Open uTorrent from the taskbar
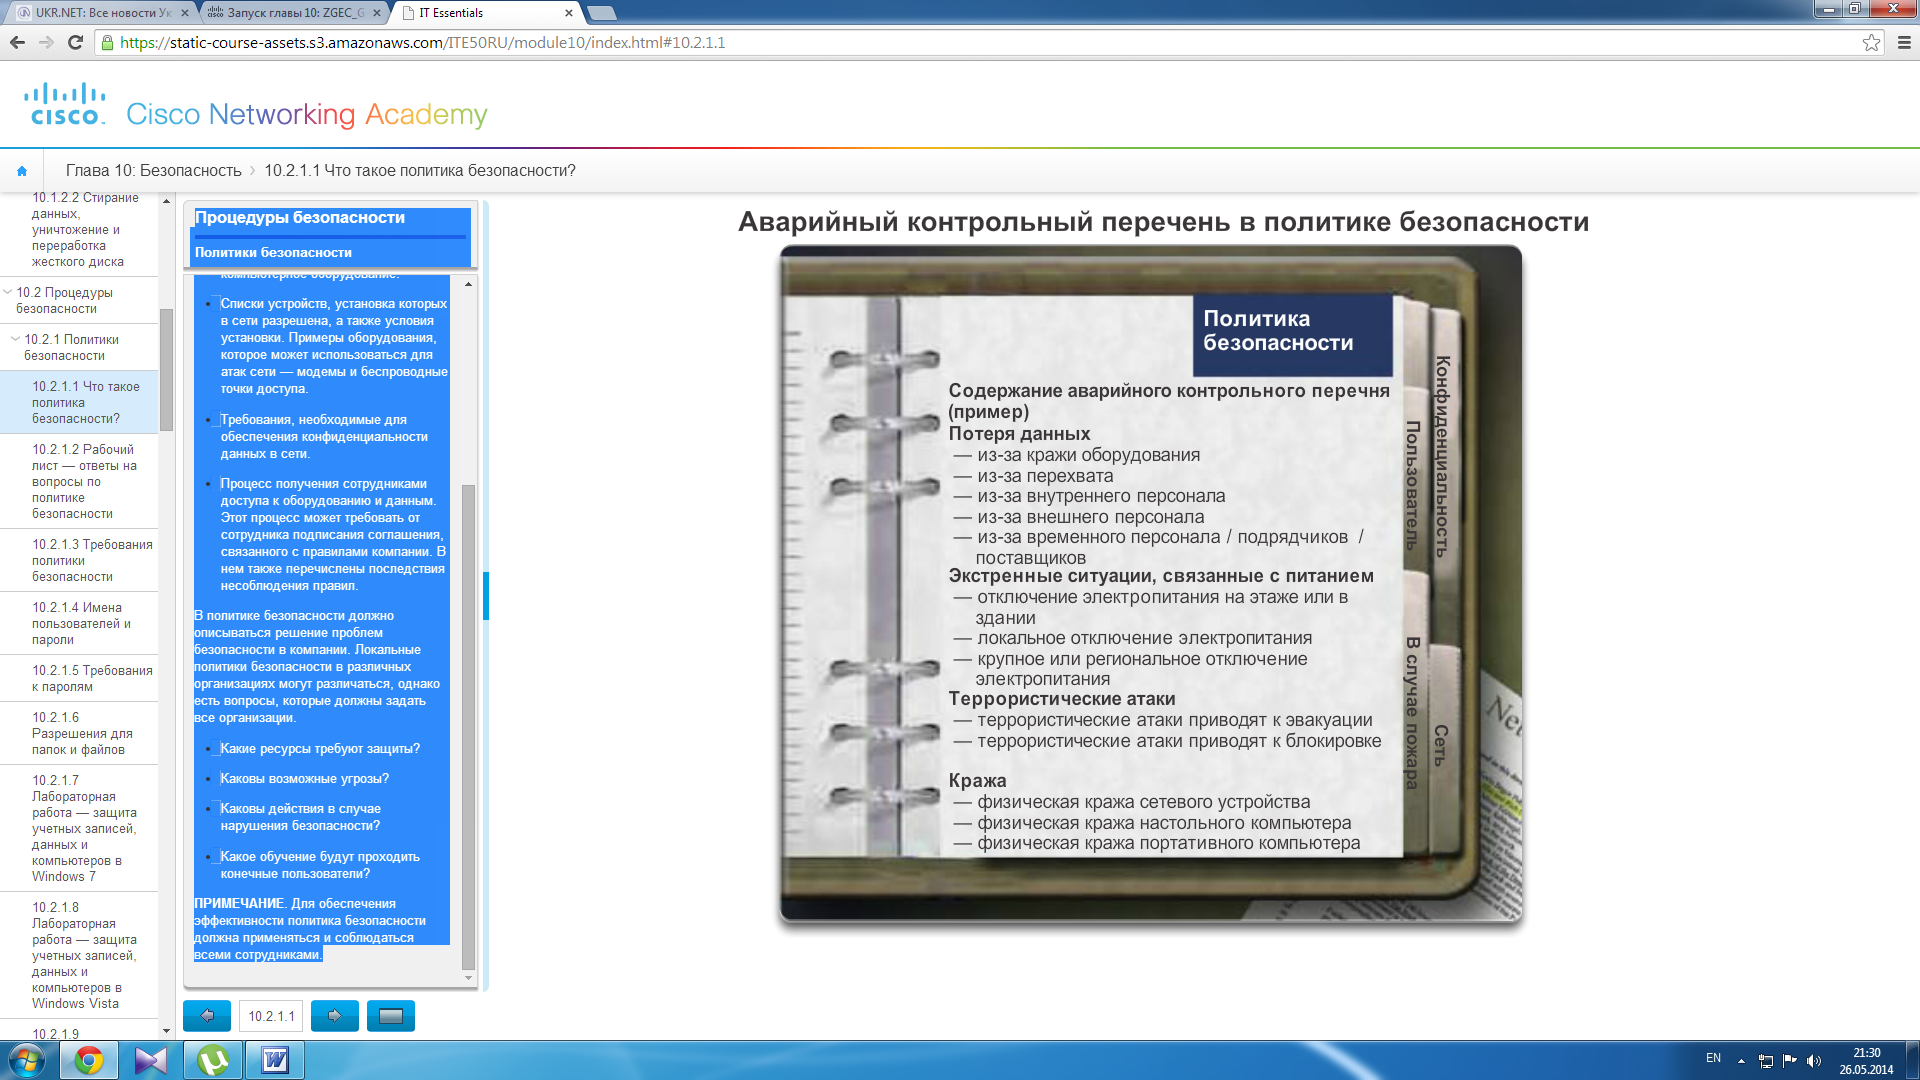 tap(213, 1060)
